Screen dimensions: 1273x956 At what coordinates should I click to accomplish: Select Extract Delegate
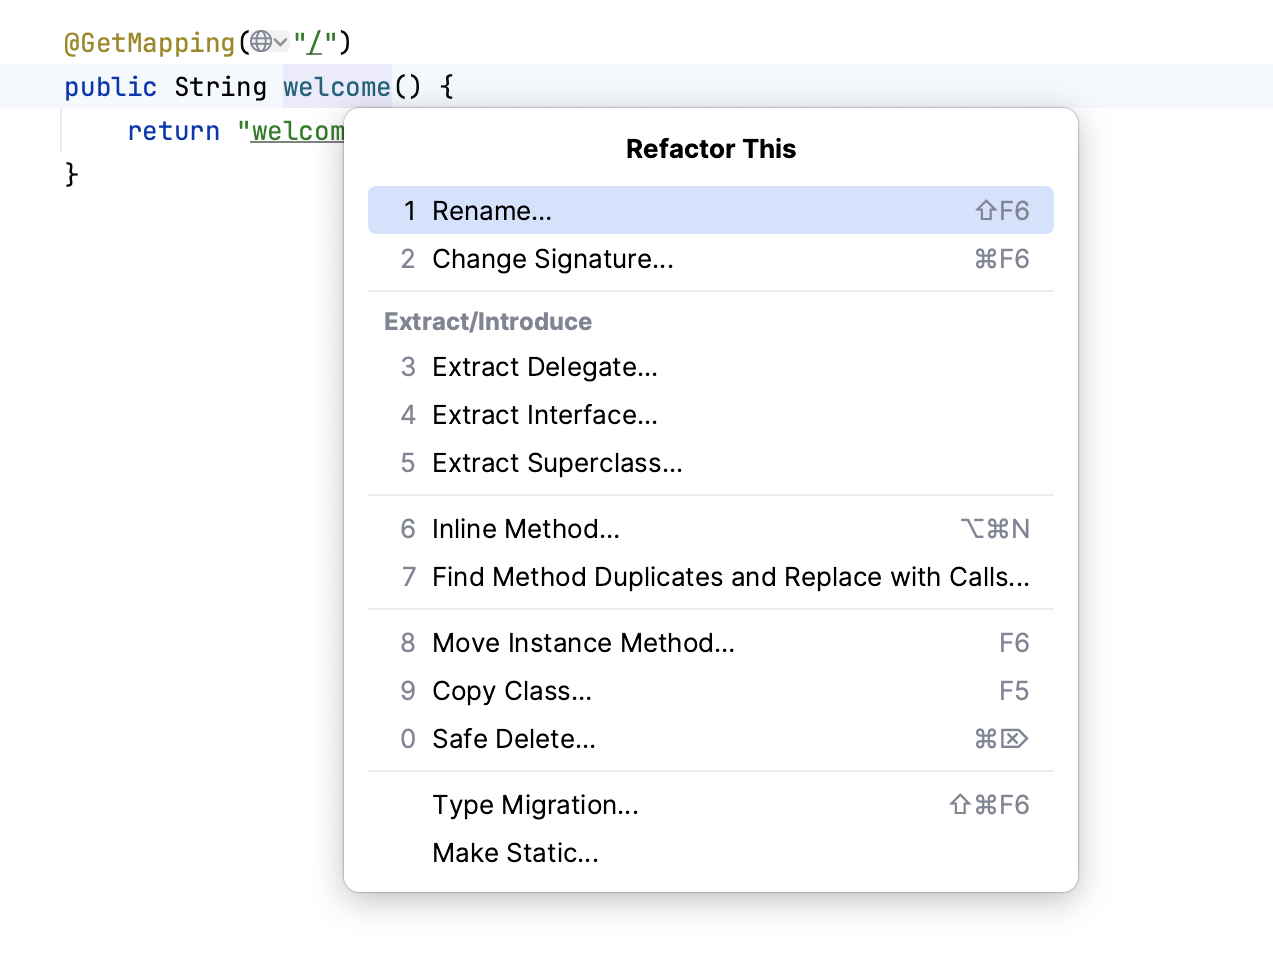tap(544, 366)
